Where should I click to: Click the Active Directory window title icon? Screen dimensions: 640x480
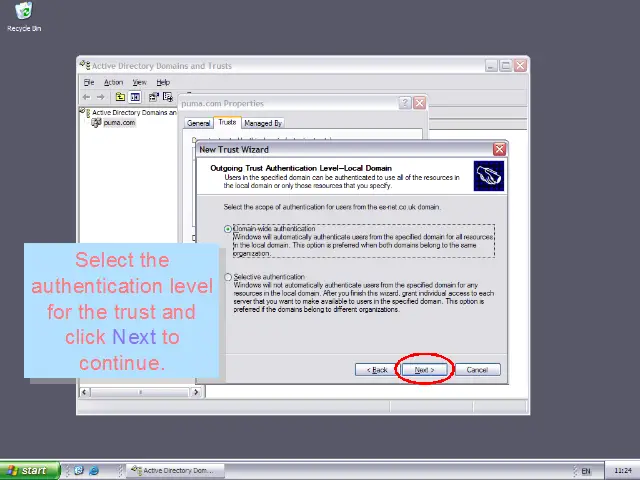[85, 65]
